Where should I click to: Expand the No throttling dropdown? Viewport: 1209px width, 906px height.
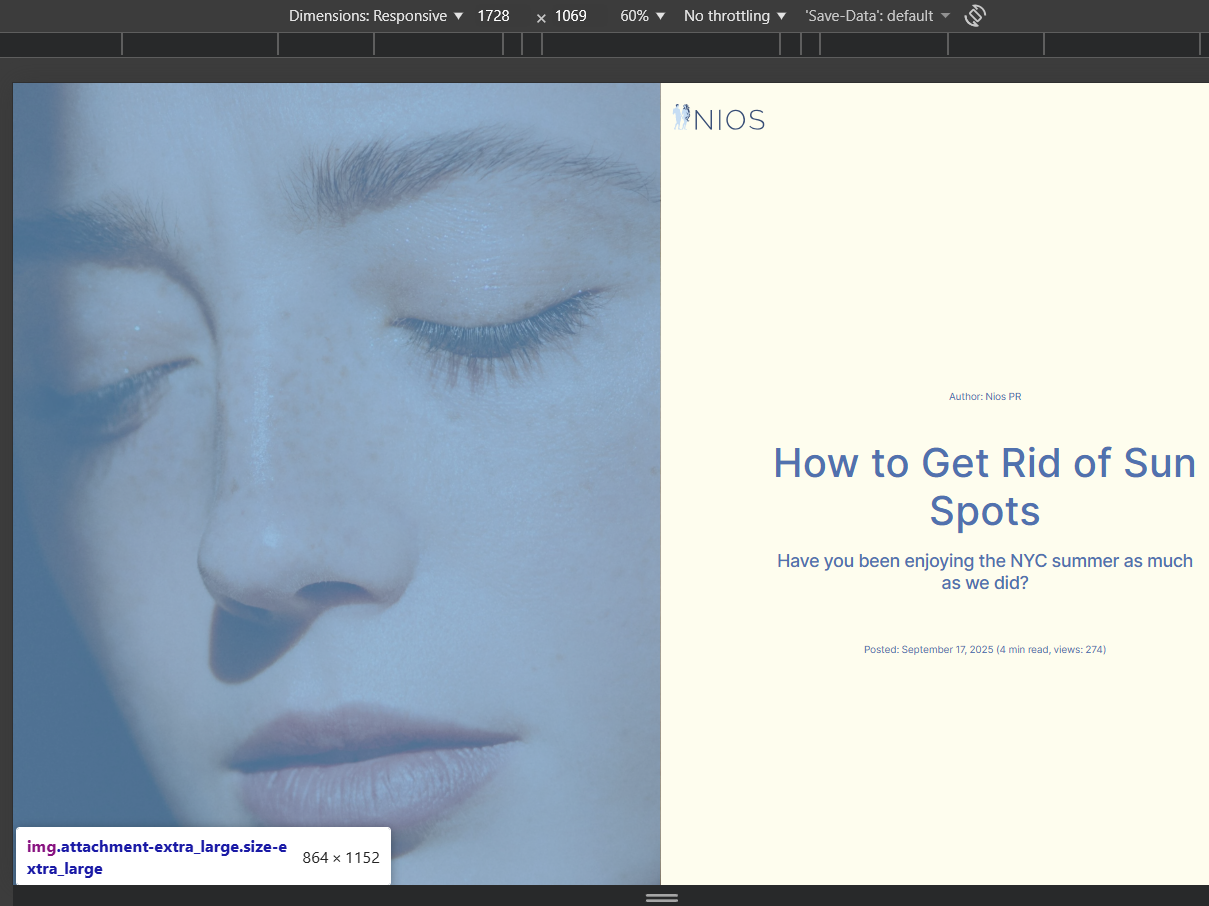[734, 16]
